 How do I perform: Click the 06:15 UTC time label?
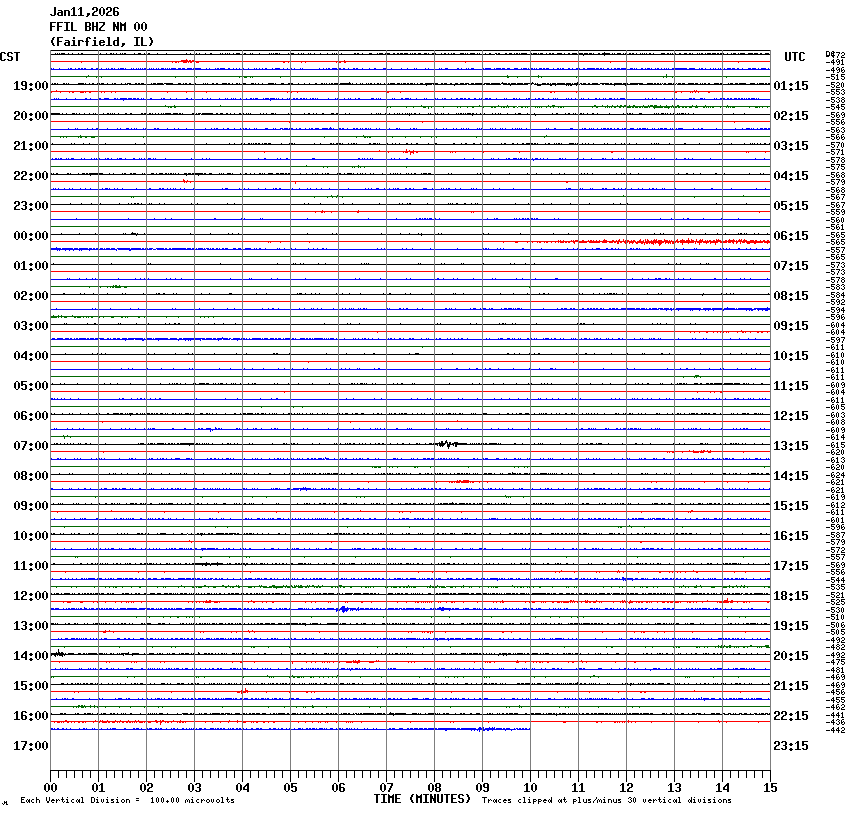click(791, 236)
